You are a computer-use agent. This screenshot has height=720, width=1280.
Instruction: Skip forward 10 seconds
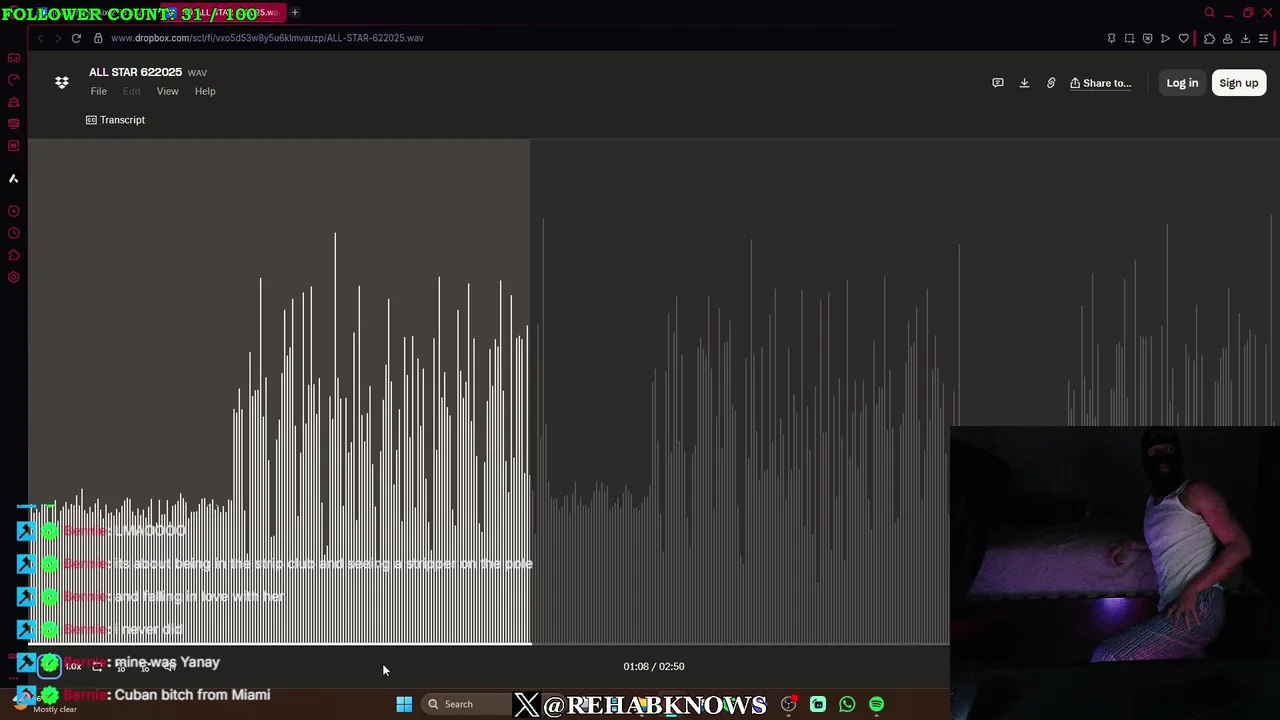click(145, 666)
